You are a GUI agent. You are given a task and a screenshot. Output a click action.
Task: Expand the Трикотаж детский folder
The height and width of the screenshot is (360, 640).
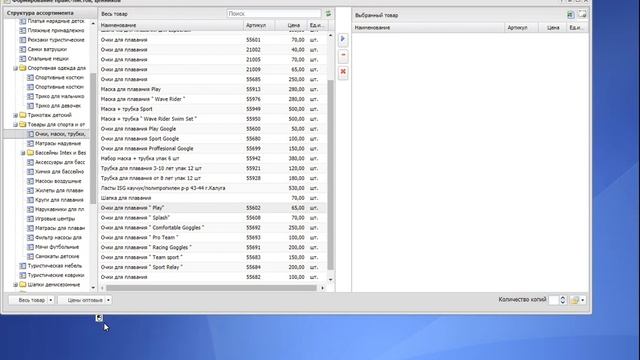[16, 115]
